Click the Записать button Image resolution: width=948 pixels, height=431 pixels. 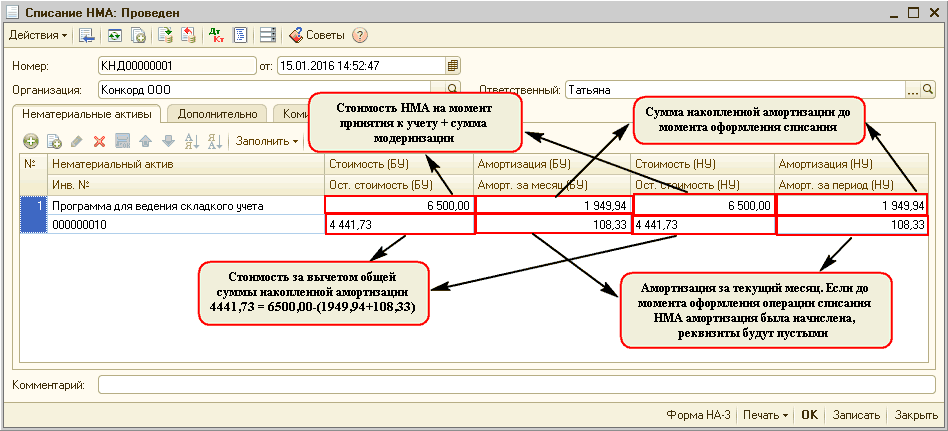coord(856,415)
